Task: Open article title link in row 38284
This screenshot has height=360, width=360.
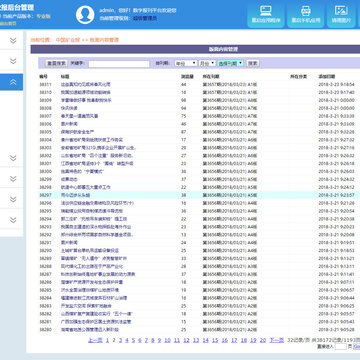Action: (94, 298)
